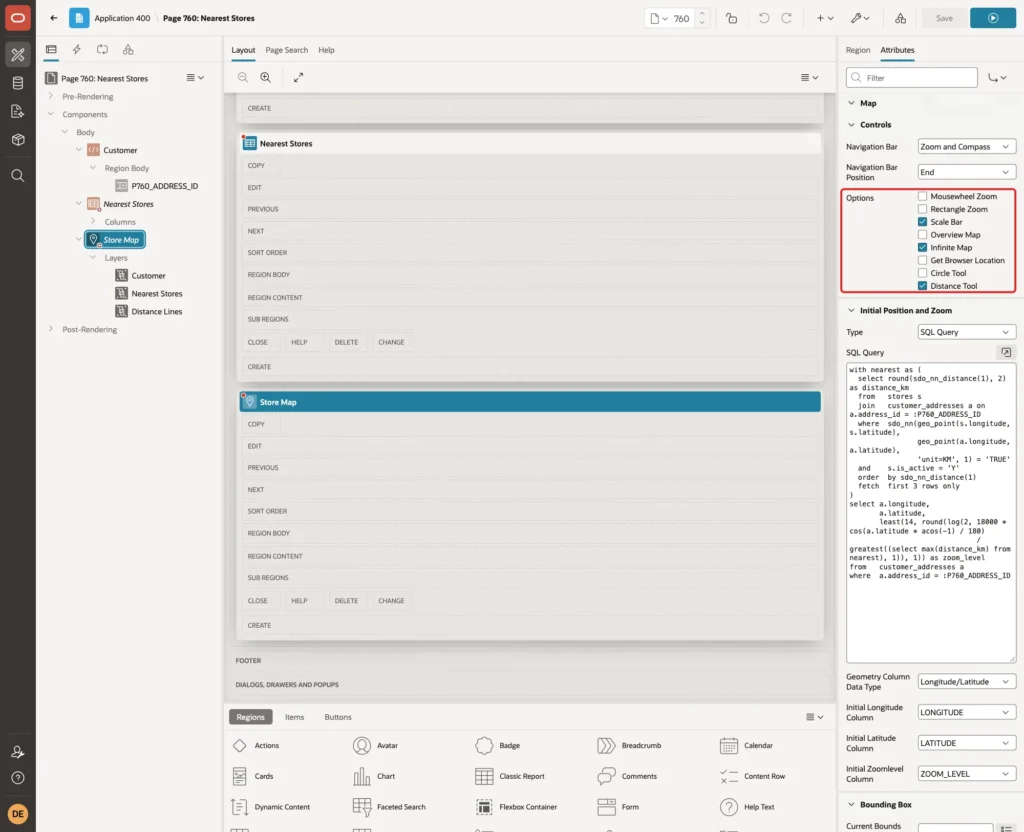The height and width of the screenshot is (832, 1024).
Task: Open the App Builder icon in sidebar
Action: pyautogui.click(x=18, y=55)
